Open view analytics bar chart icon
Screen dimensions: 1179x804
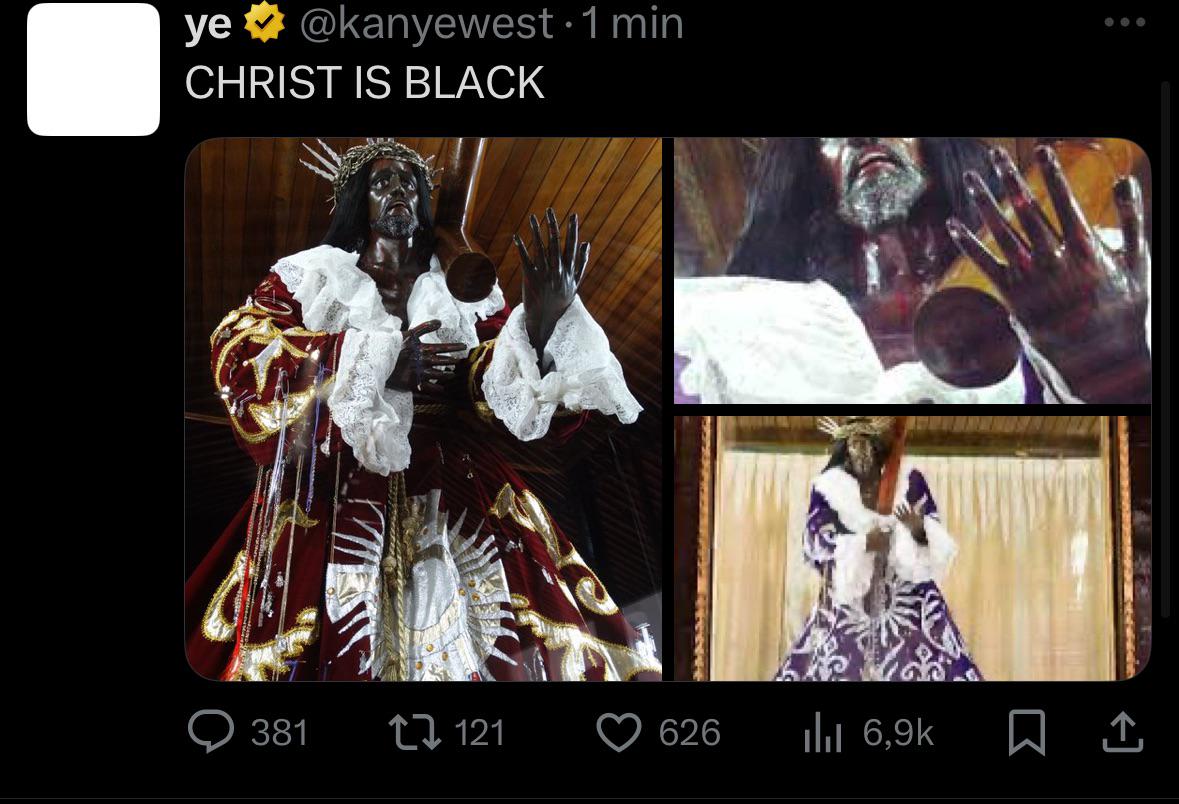coord(822,733)
